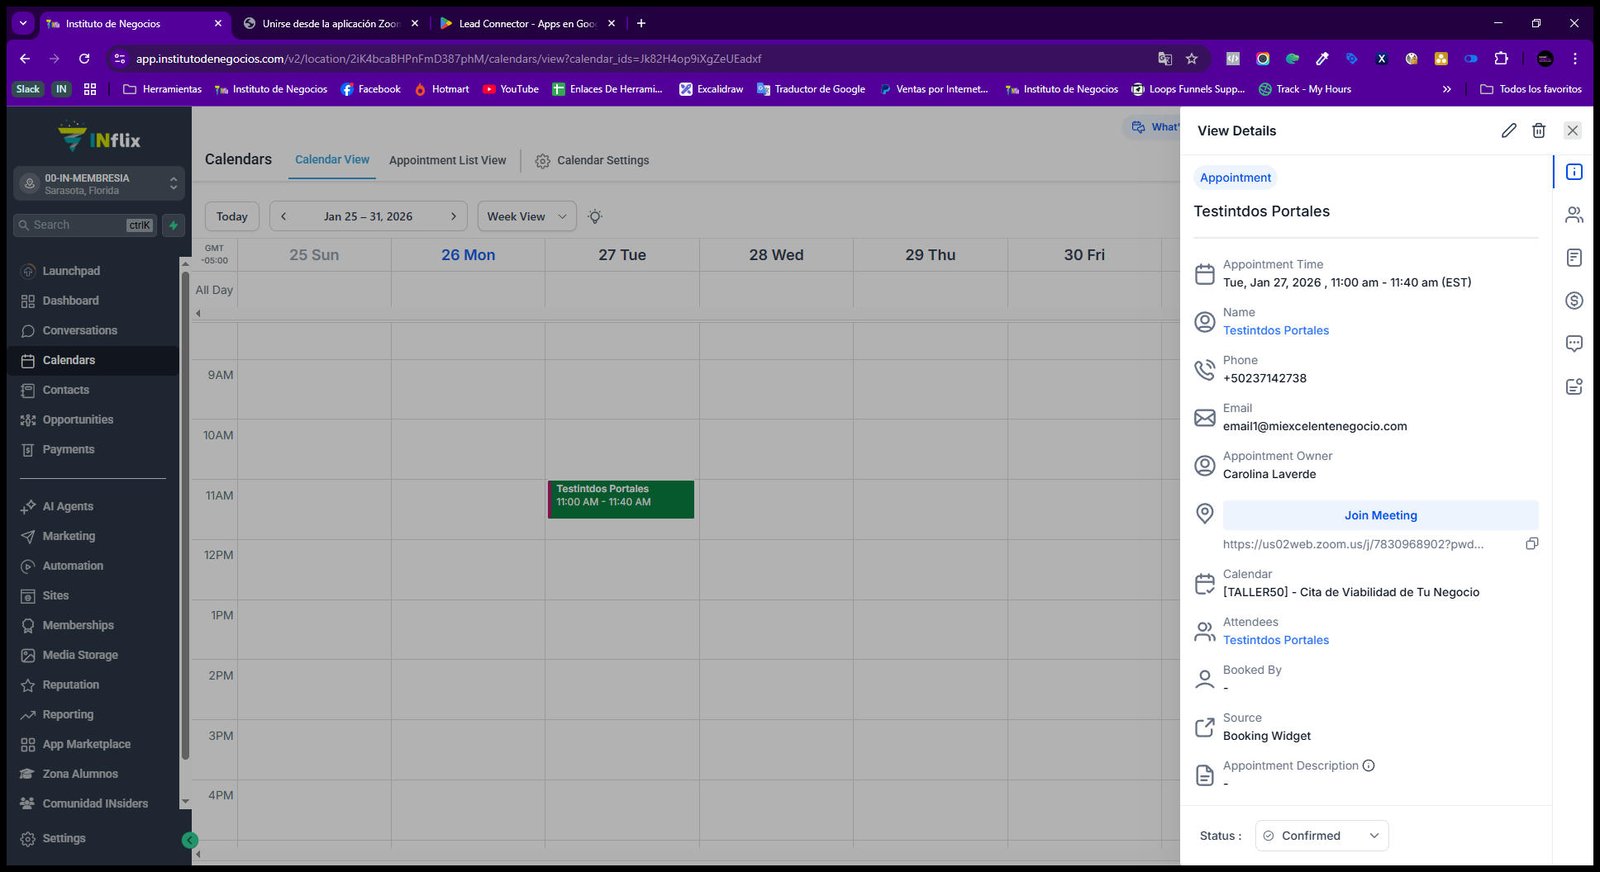Open the Chrome tab search dropdown
The image size is (1600, 872).
point(23,23)
